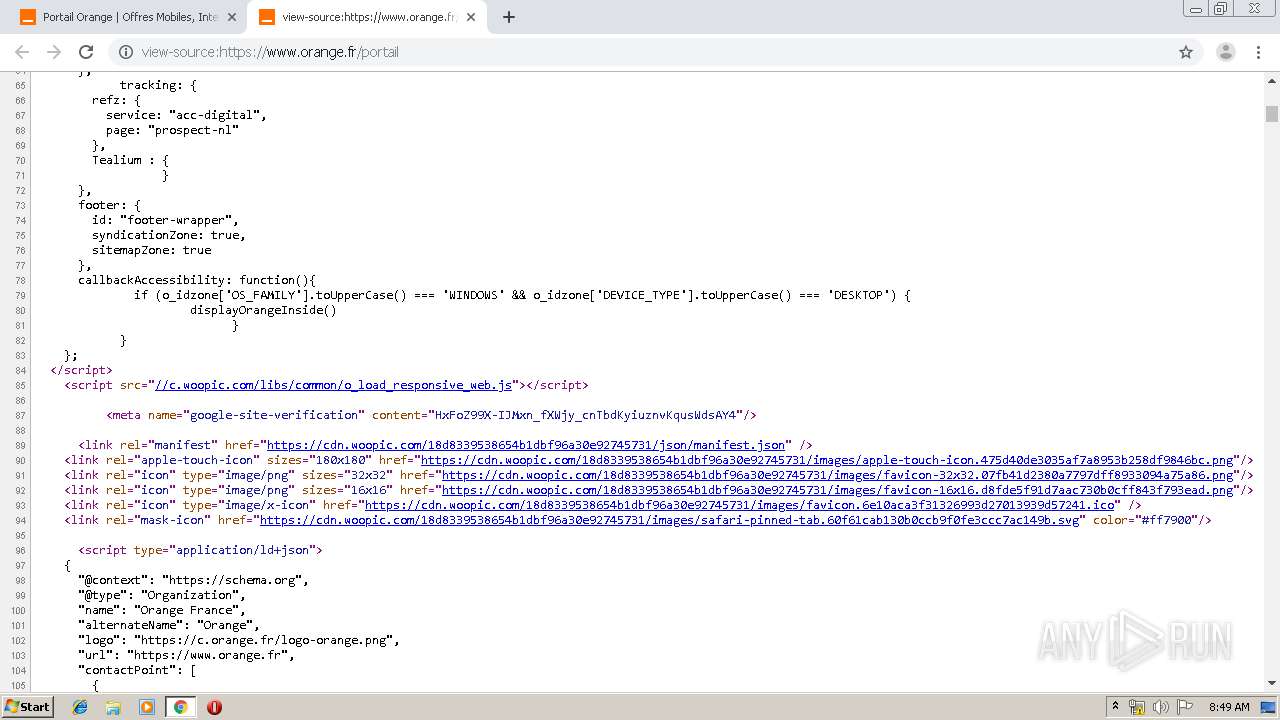Click 'page: "prospect-nl"' text
The width and height of the screenshot is (1280, 720).
point(172,130)
